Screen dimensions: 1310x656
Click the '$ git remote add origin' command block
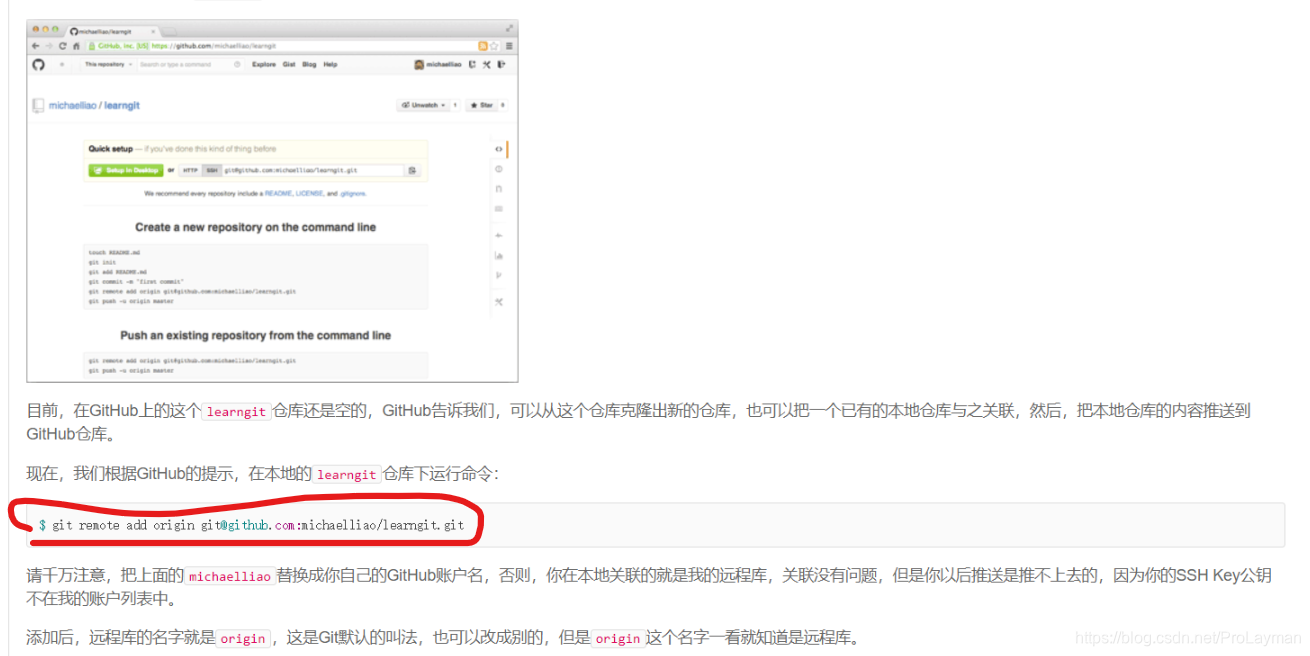tap(656, 525)
